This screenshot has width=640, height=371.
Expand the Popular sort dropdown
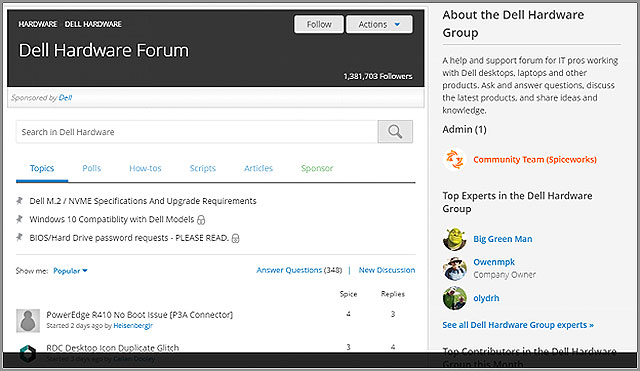(x=70, y=271)
